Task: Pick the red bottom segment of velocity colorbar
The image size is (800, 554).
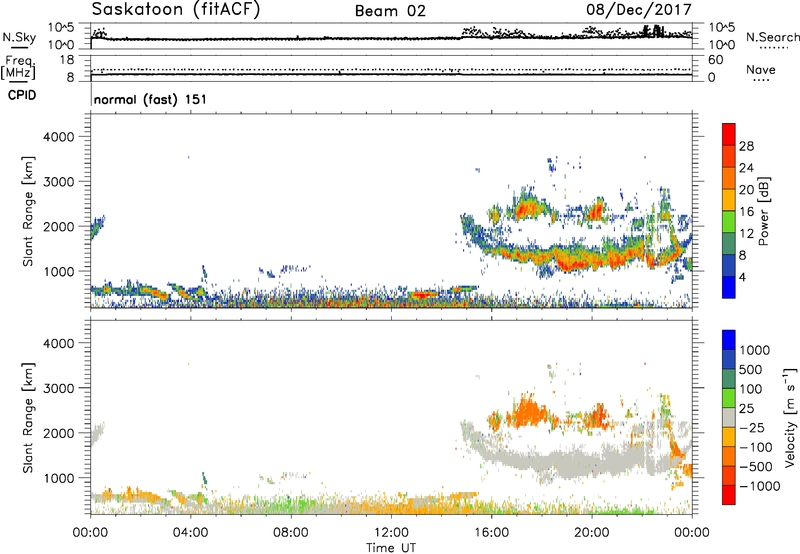Action: click(x=729, y=495)
